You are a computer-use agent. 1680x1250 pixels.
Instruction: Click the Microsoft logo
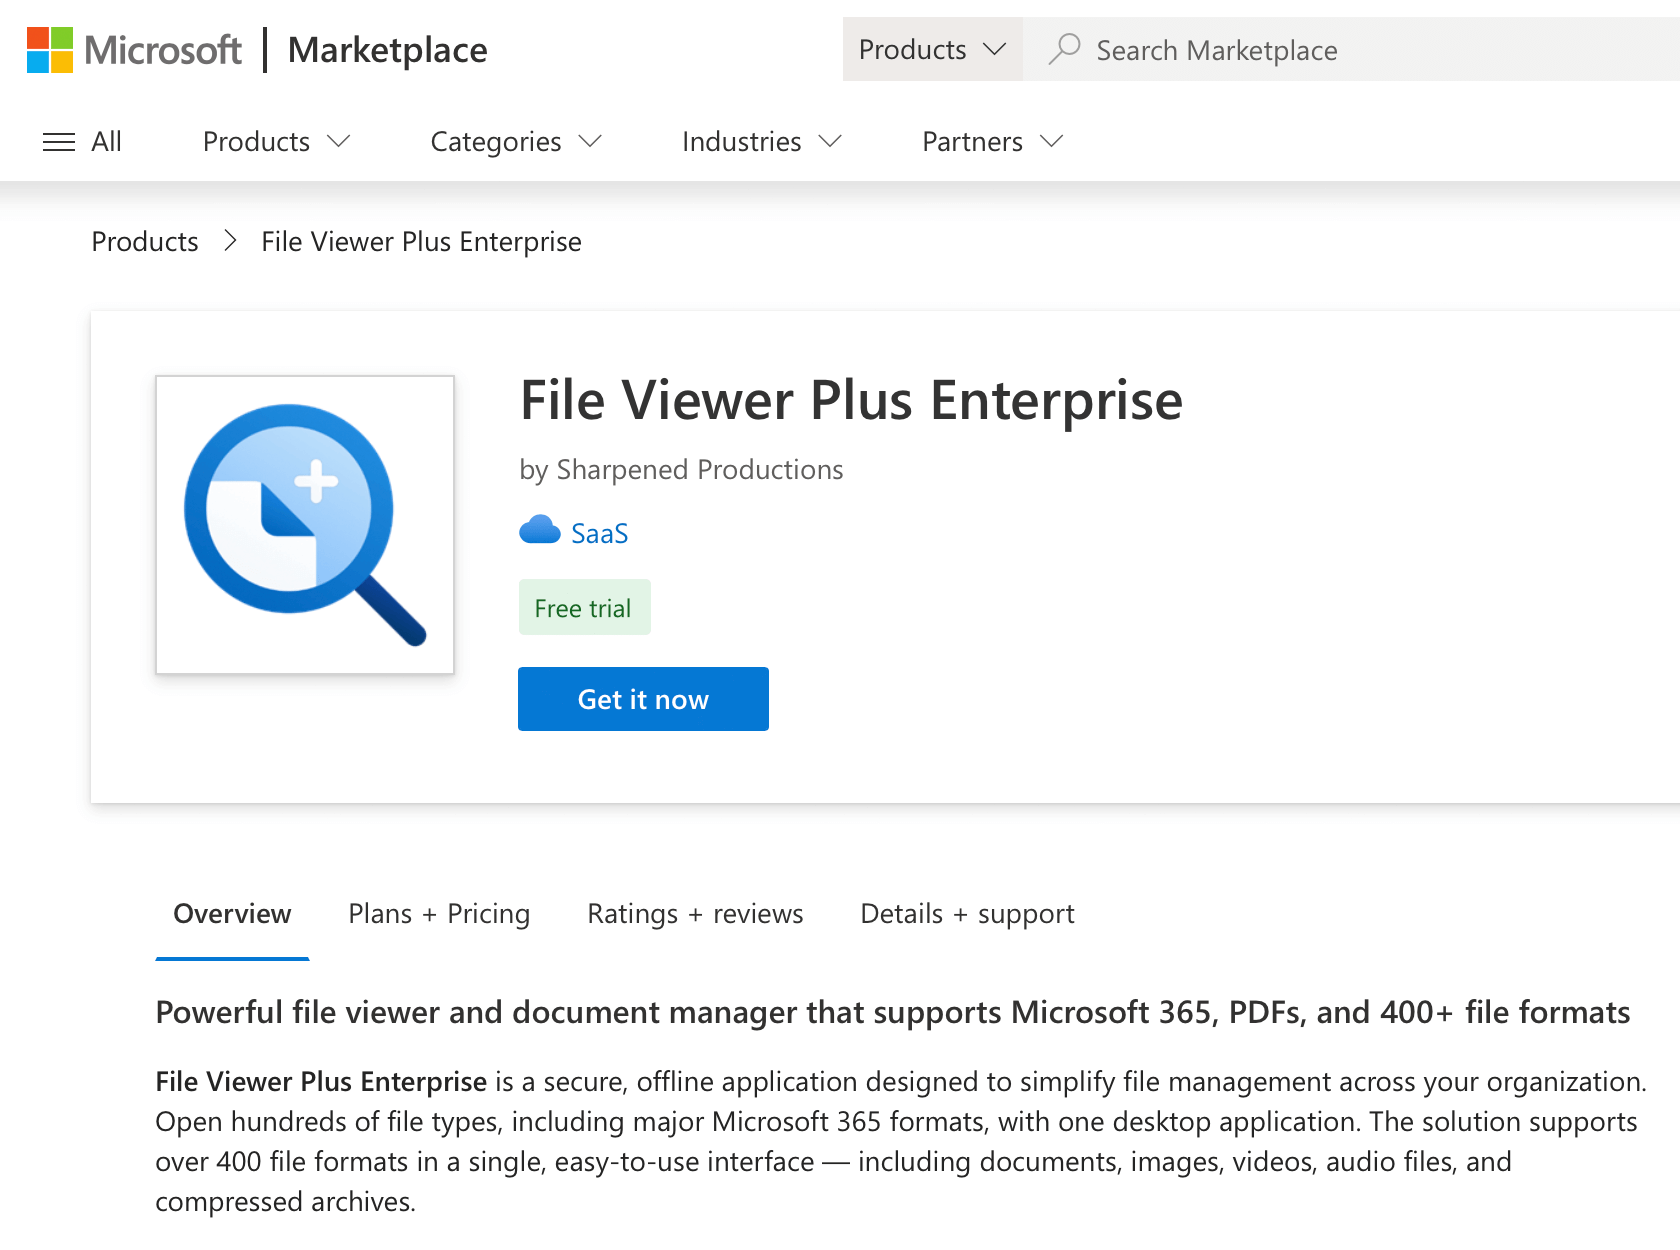(134, 50)
